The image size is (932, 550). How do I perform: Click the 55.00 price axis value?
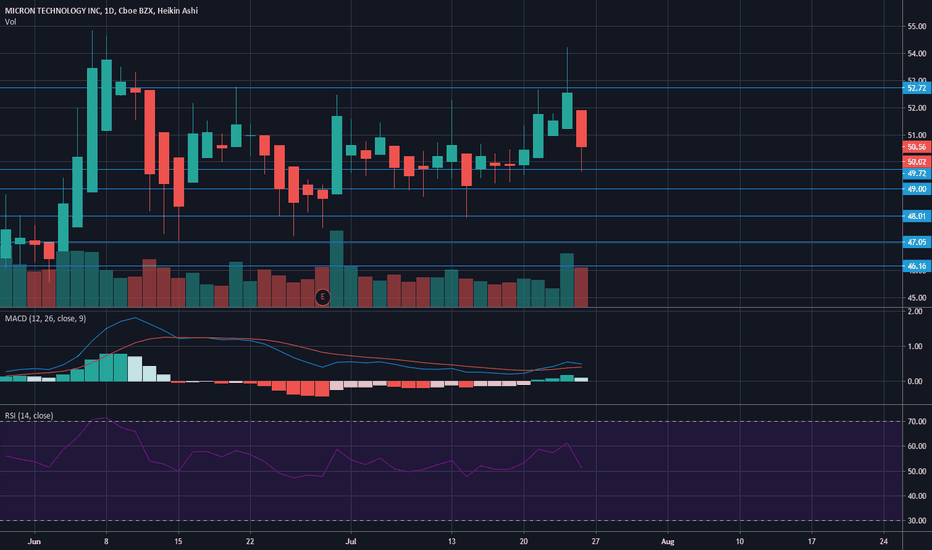[917, 26]
